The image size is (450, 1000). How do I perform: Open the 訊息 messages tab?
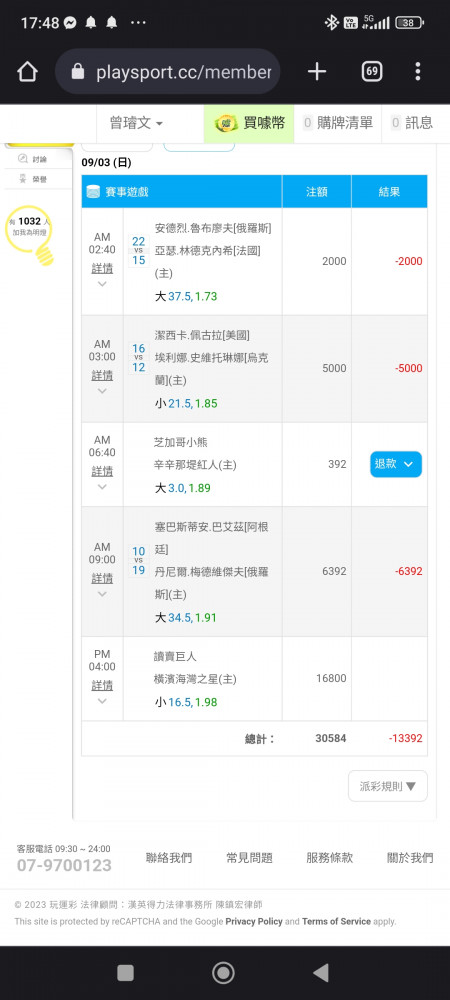(x=412, y=123)
